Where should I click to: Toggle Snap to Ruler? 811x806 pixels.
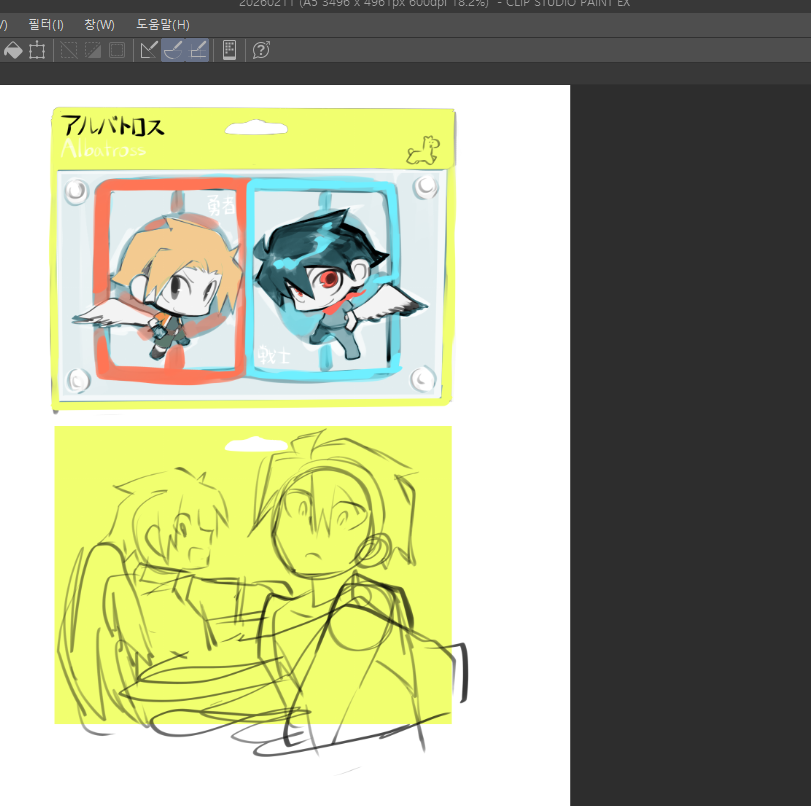149,50
